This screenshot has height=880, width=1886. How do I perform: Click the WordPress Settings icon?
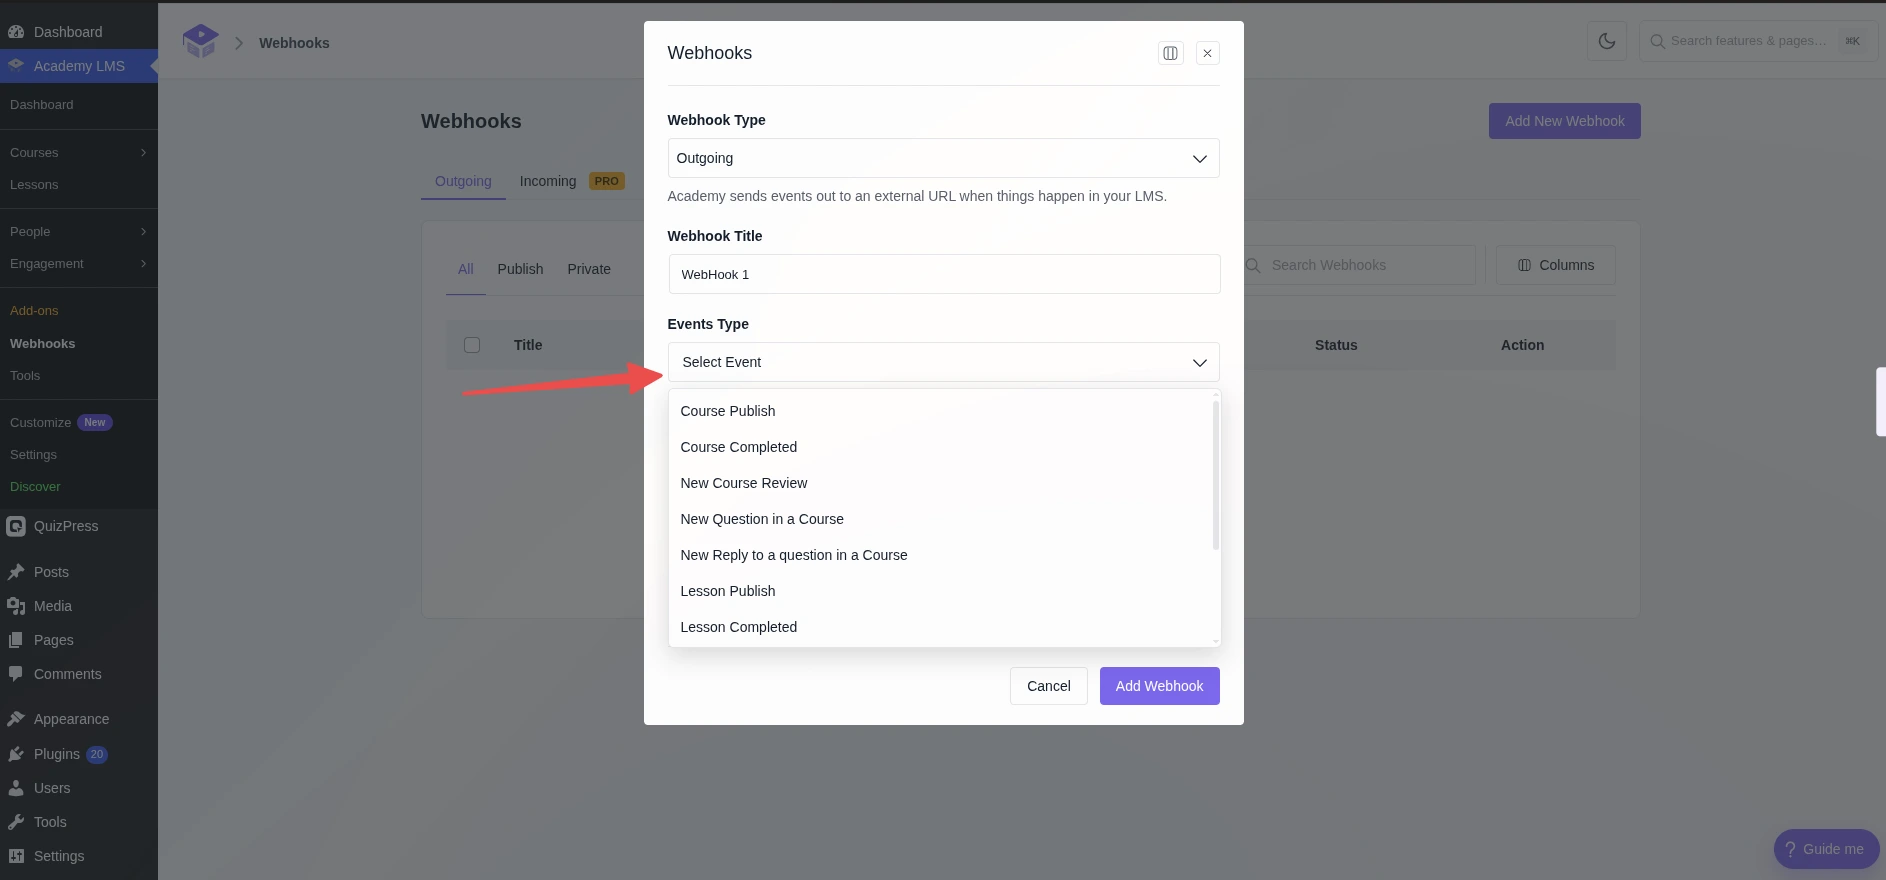coord(16,856)
